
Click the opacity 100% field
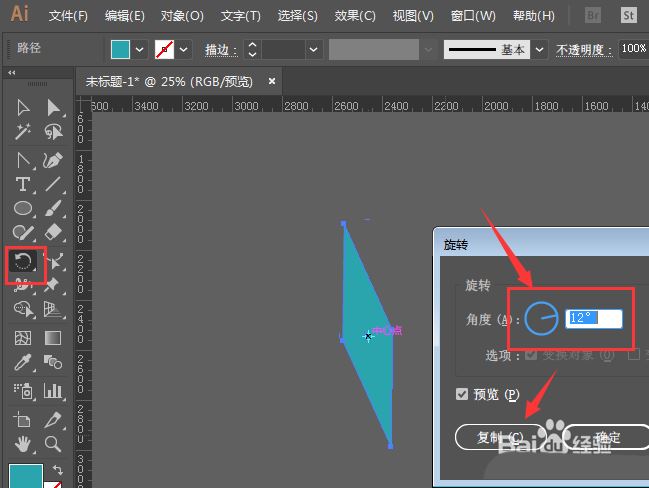[x=633, y=49]
